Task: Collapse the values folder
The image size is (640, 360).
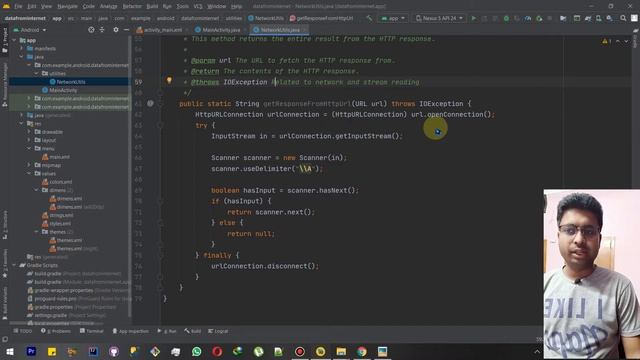Action: [29, 173]
